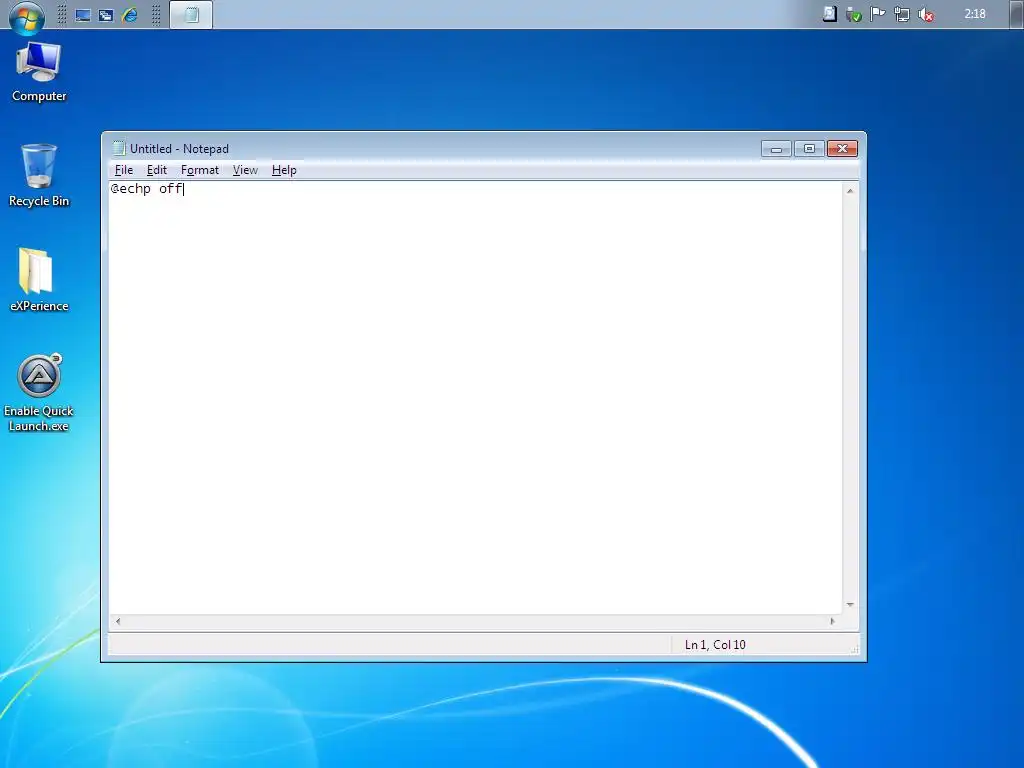Select the Notepad taskbar button
The width and height of the screenshot is (1024, 768).
coord(191,14)
